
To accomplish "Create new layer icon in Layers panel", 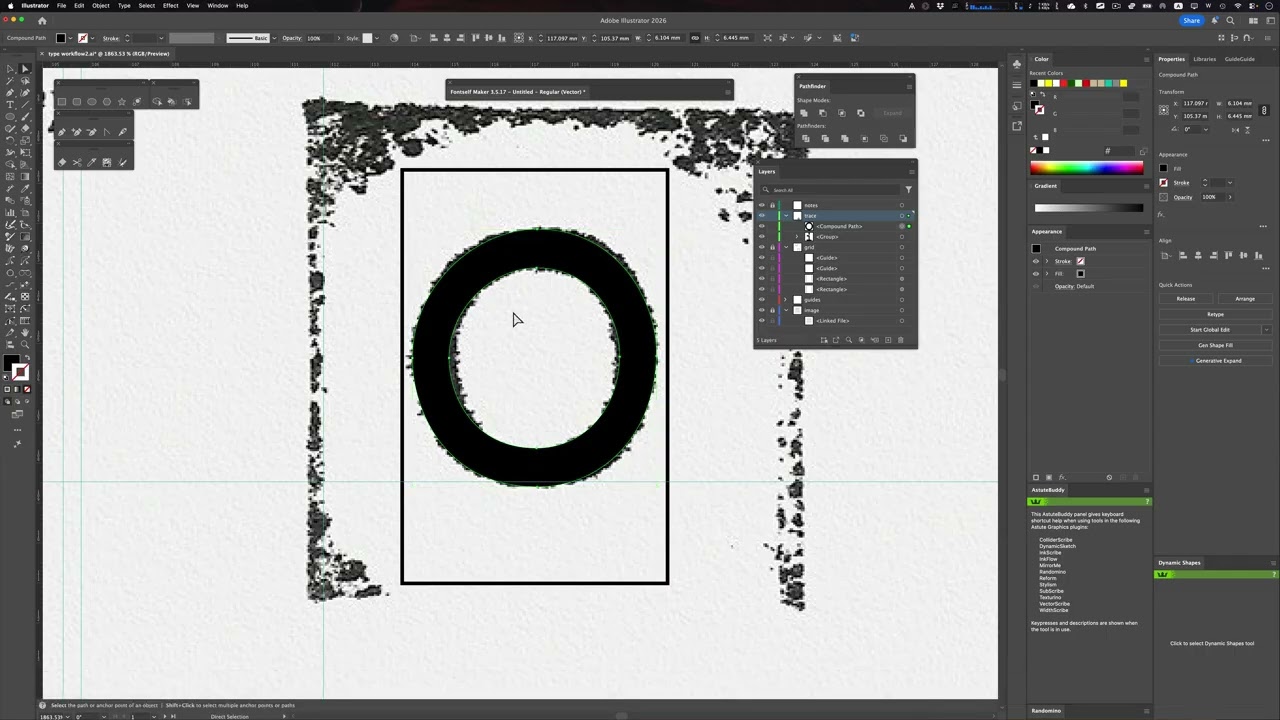I will coord(888,340).
